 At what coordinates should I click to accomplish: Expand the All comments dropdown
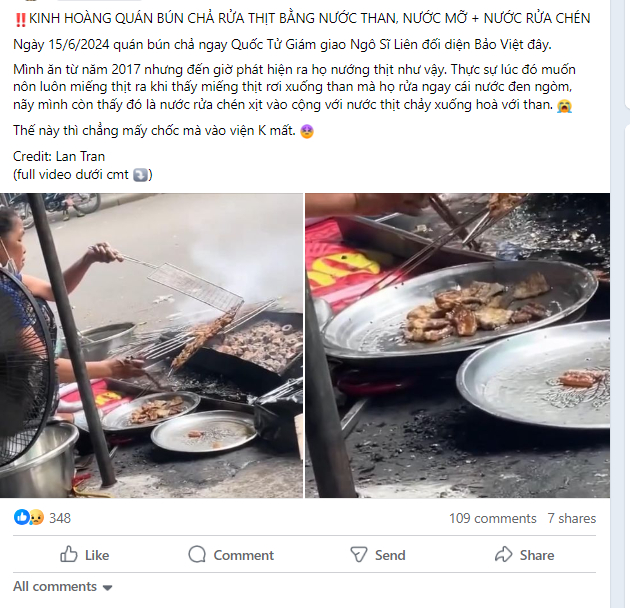[62, 587]
